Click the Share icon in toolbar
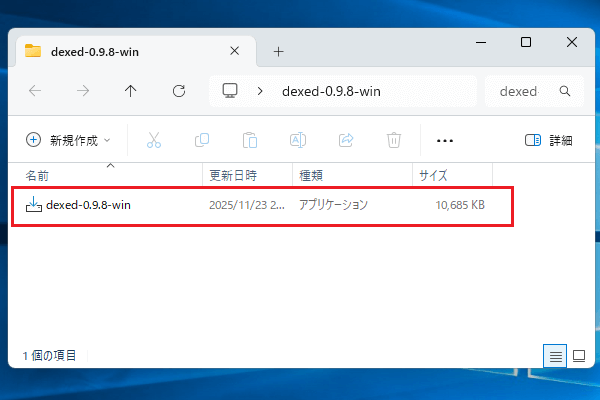The image size is (600, 400). (347, 141)
